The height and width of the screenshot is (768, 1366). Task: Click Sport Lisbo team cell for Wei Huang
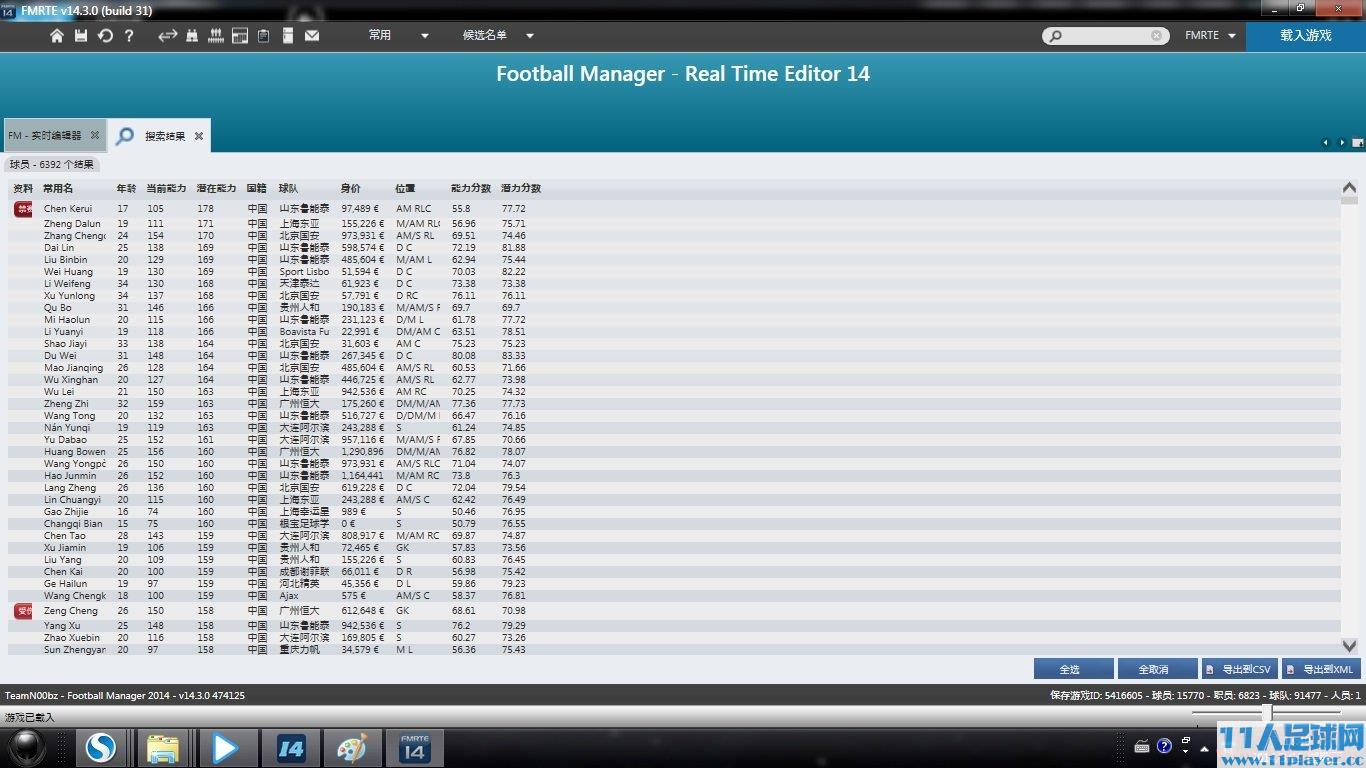point(304,272)
